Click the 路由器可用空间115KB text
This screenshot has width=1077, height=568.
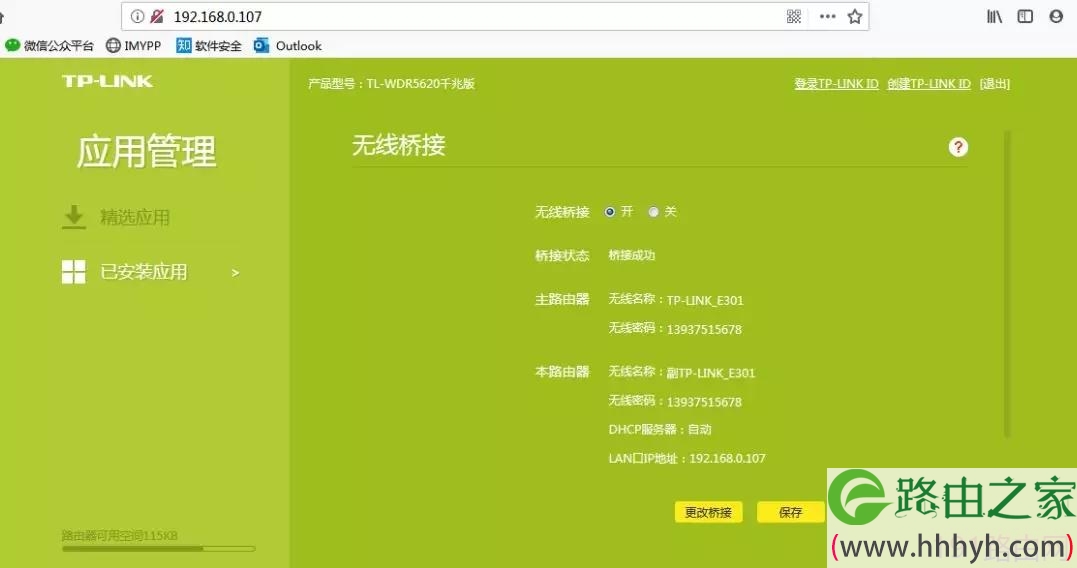[120, 536]
